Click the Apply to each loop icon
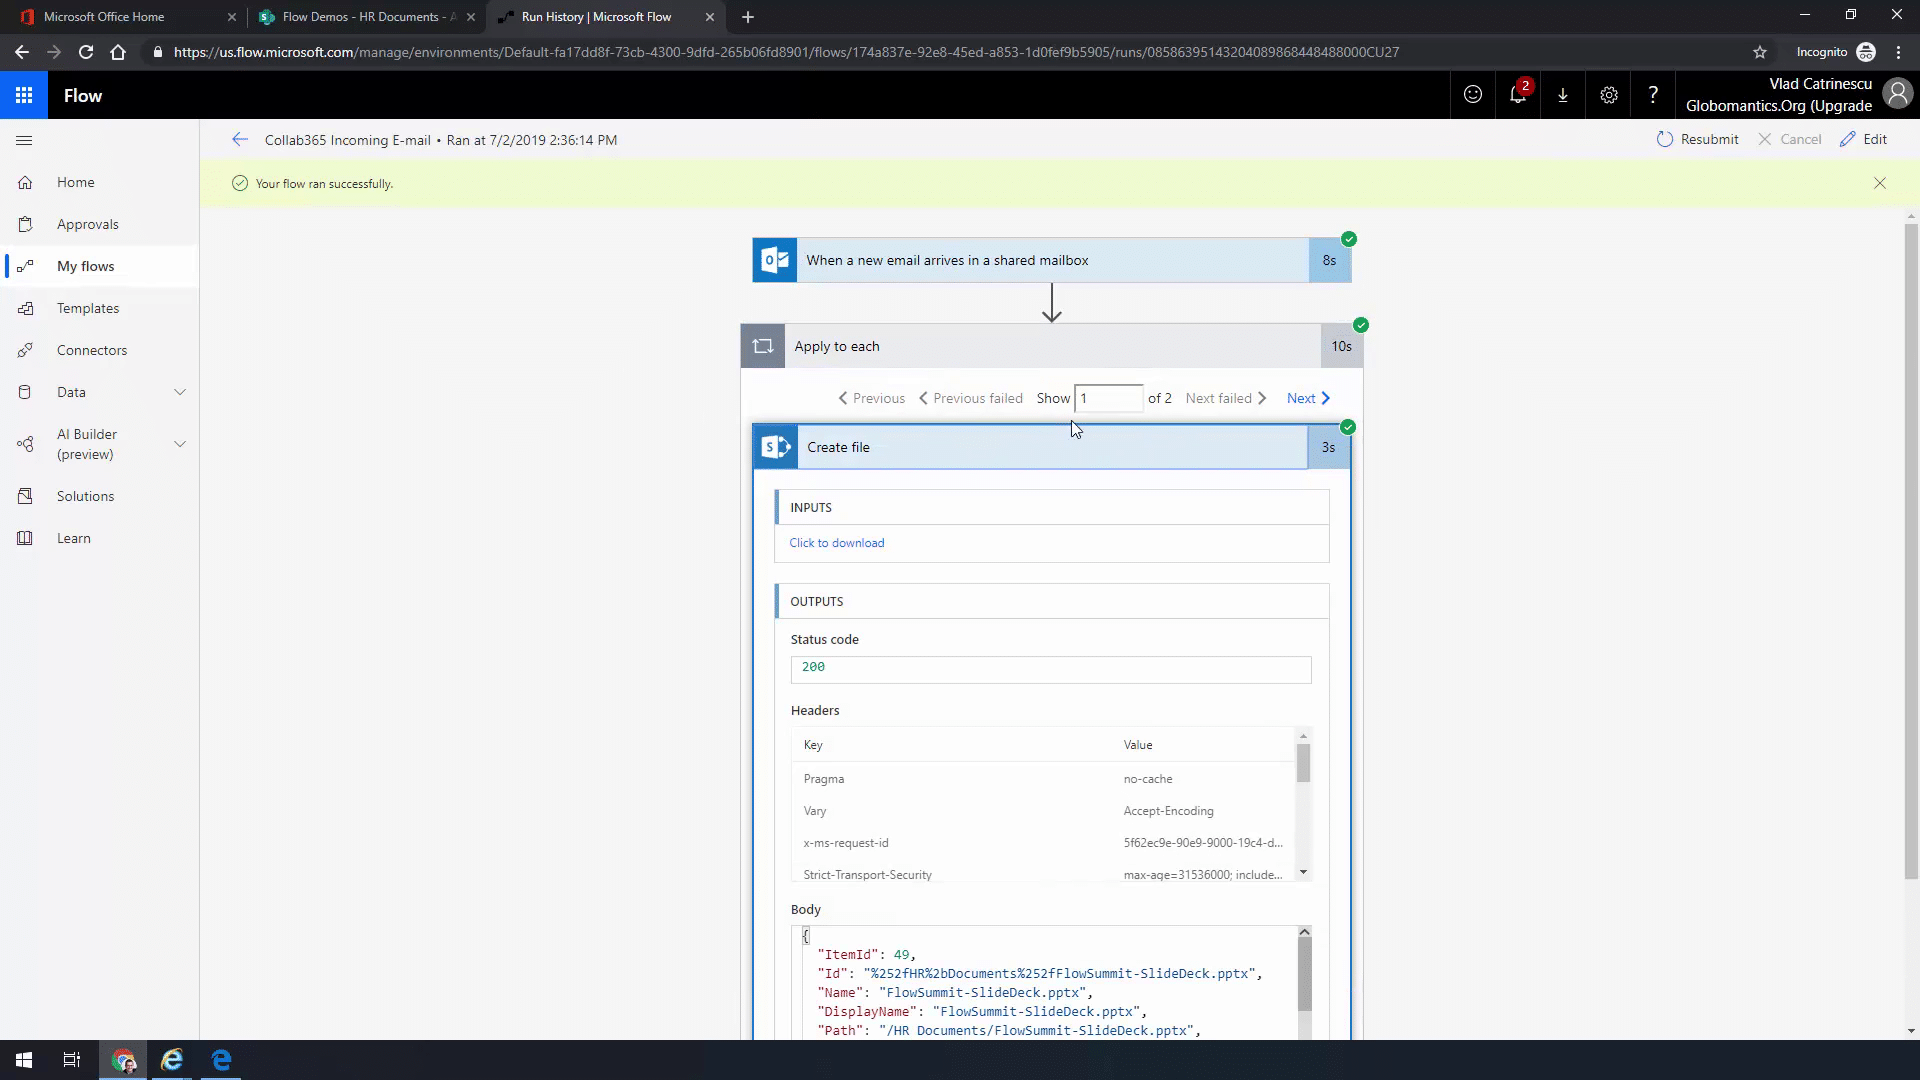Image resolution: width=1920 pixels, height=1080 pixels. click(763, 346)
